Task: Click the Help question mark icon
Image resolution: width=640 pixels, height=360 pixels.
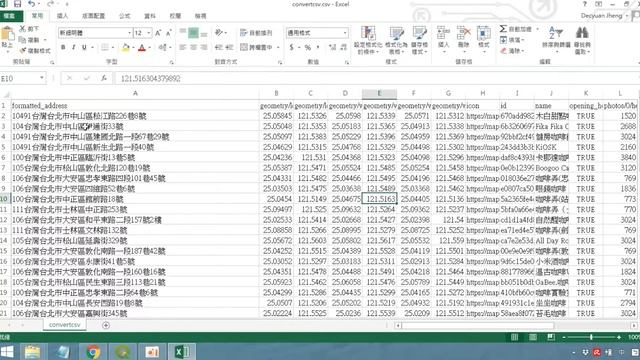Action: click(584, 4)
